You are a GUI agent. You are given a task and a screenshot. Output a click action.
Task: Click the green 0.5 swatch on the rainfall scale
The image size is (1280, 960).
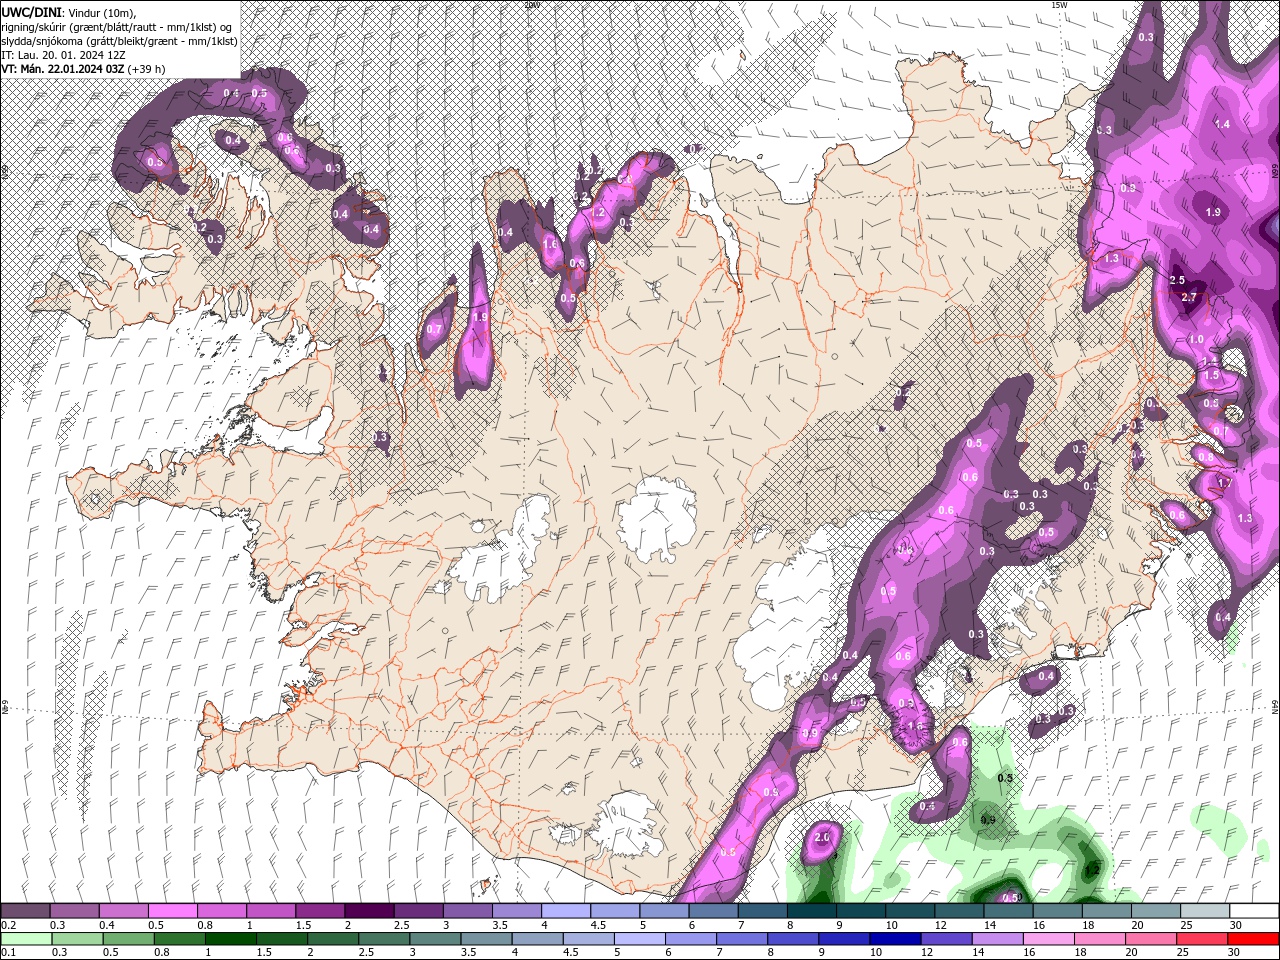128,939
